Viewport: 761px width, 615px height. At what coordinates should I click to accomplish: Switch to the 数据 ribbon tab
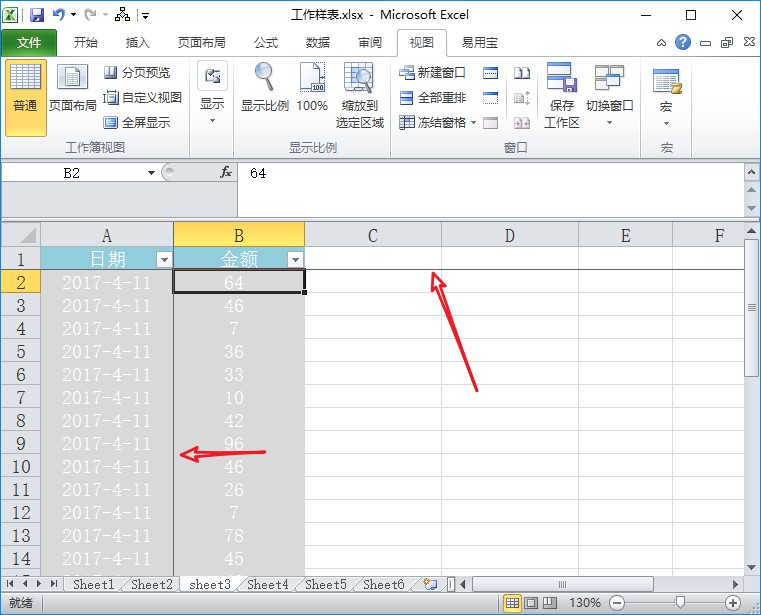coord(318,43)
